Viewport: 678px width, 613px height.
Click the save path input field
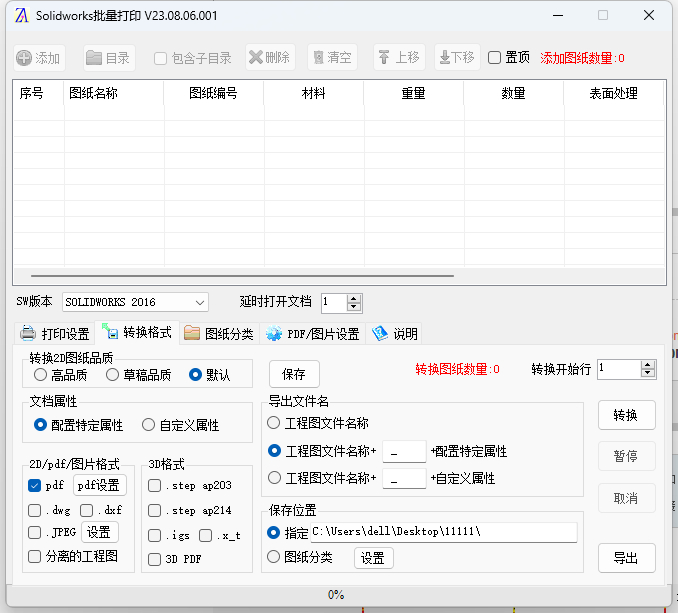444,532
